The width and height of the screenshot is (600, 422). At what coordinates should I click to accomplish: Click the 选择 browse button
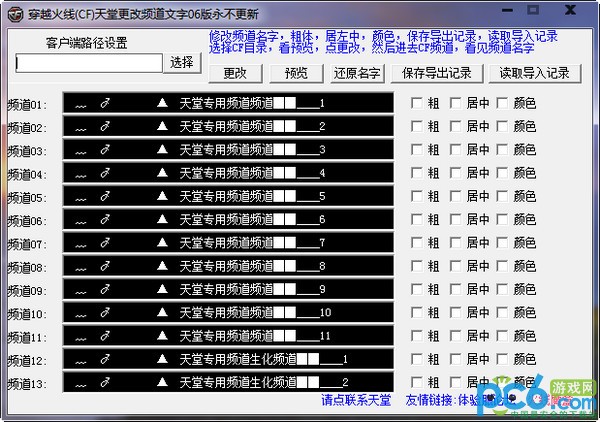coord(182,62)
